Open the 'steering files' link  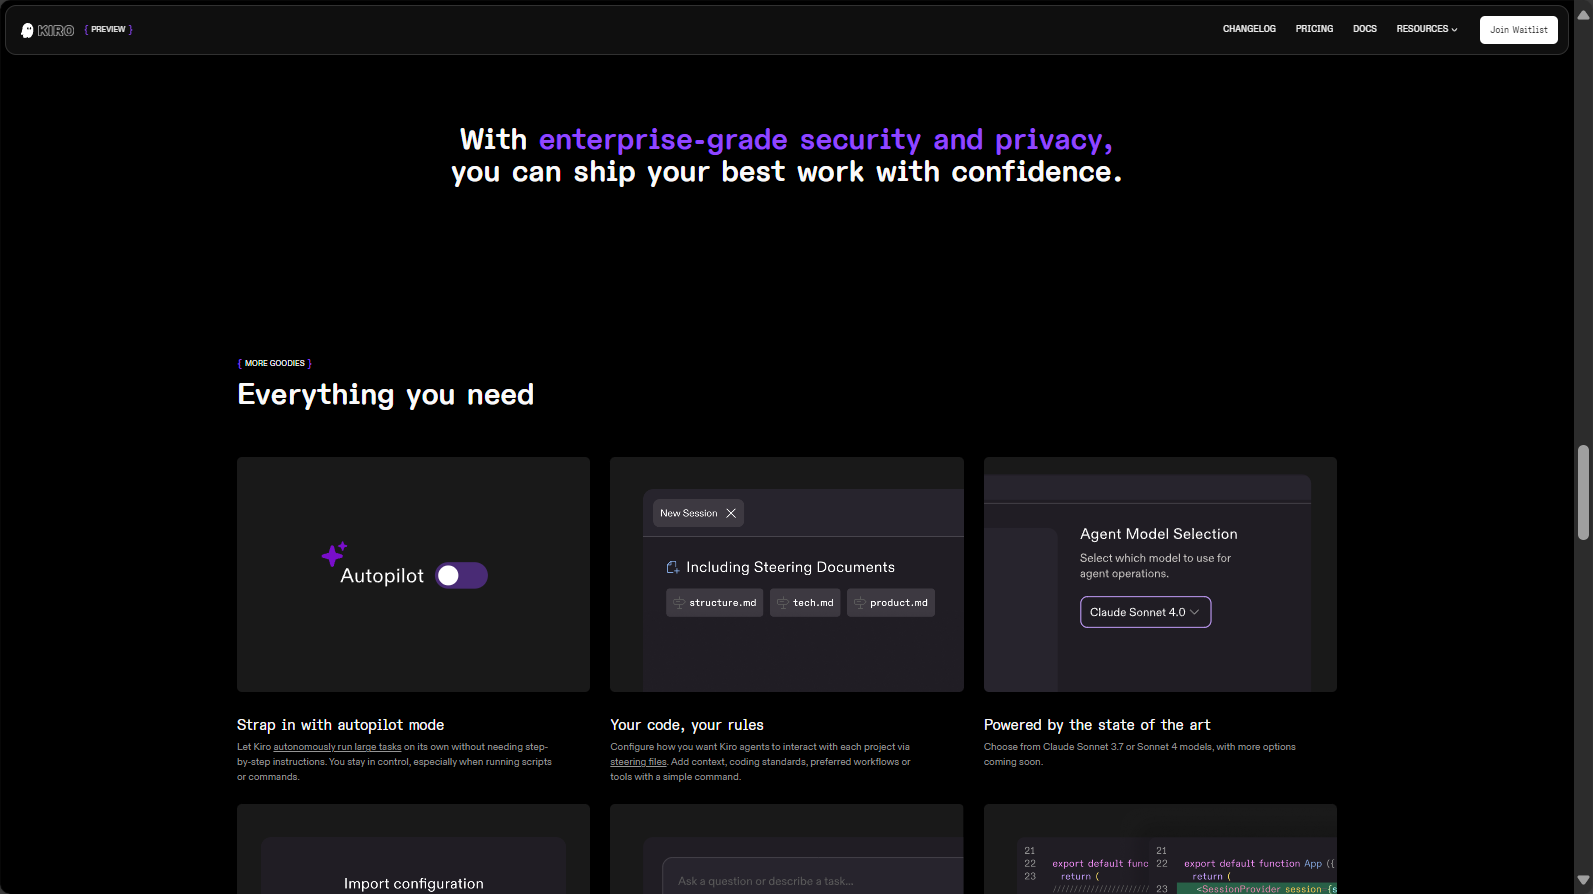(638, 762)
